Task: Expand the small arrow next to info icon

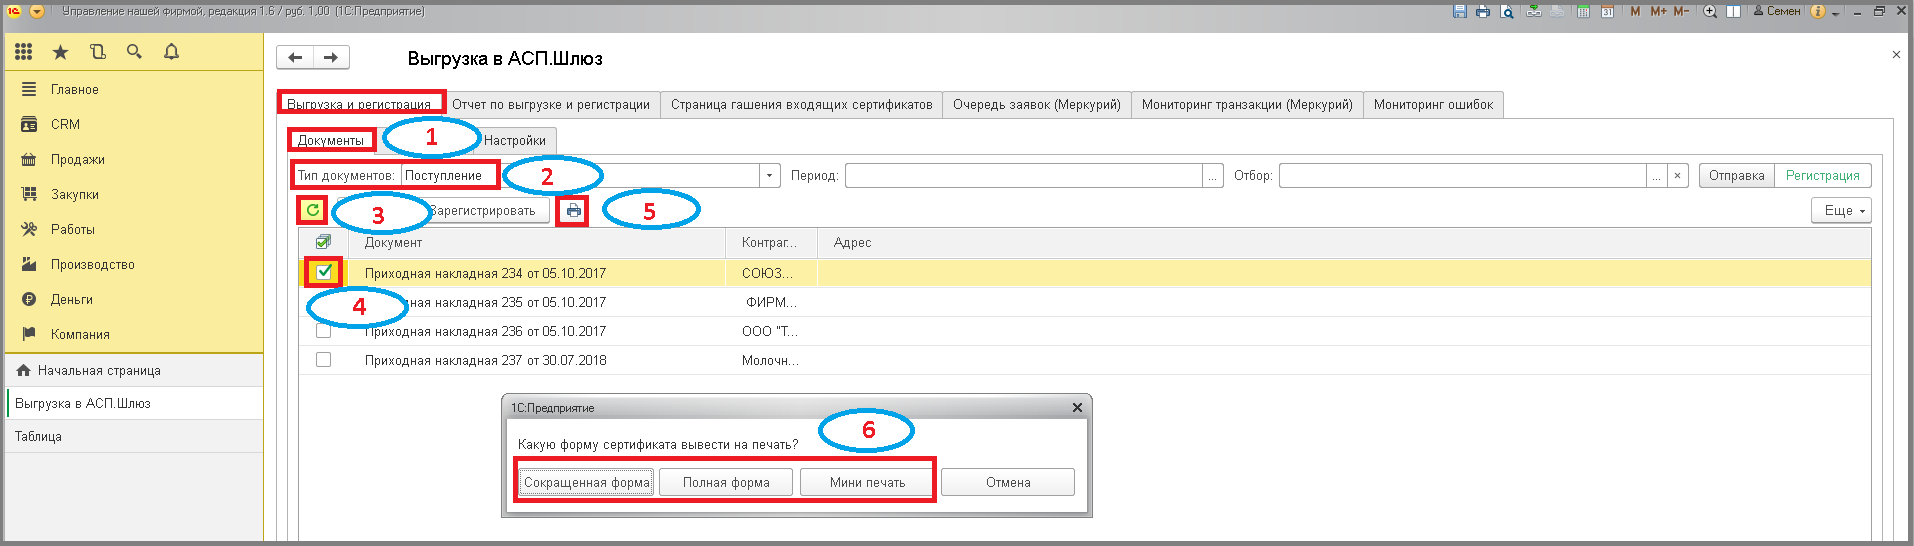Action: (x=1836, y=13)
